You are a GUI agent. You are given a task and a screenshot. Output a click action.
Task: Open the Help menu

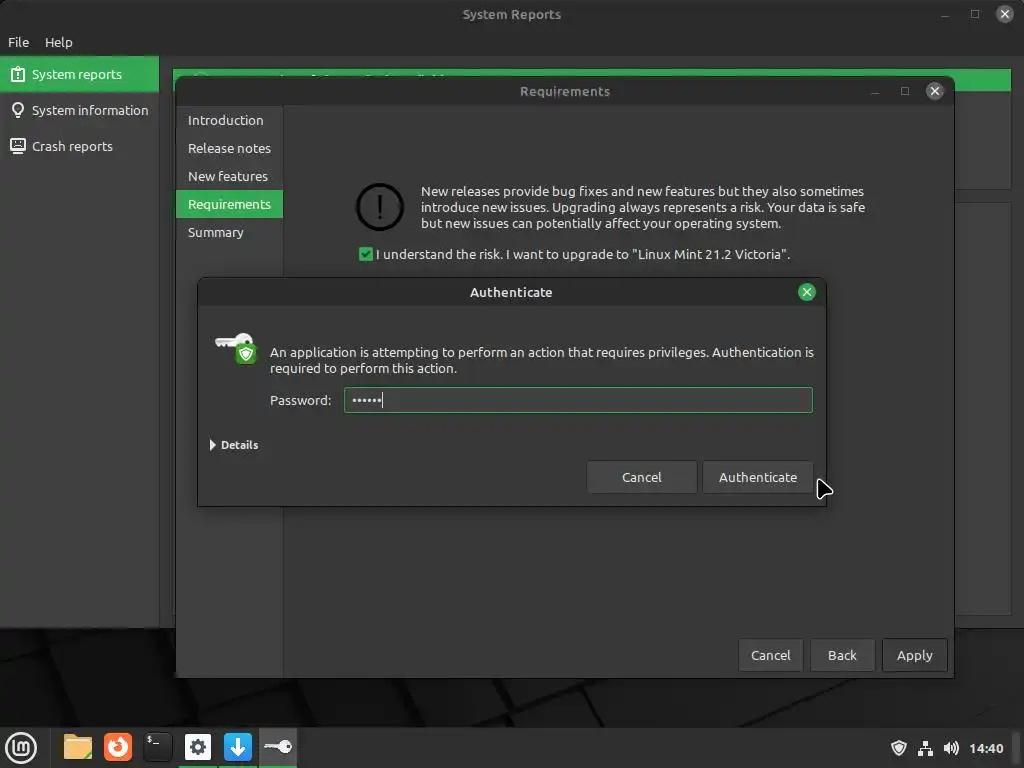coord(59,42)
